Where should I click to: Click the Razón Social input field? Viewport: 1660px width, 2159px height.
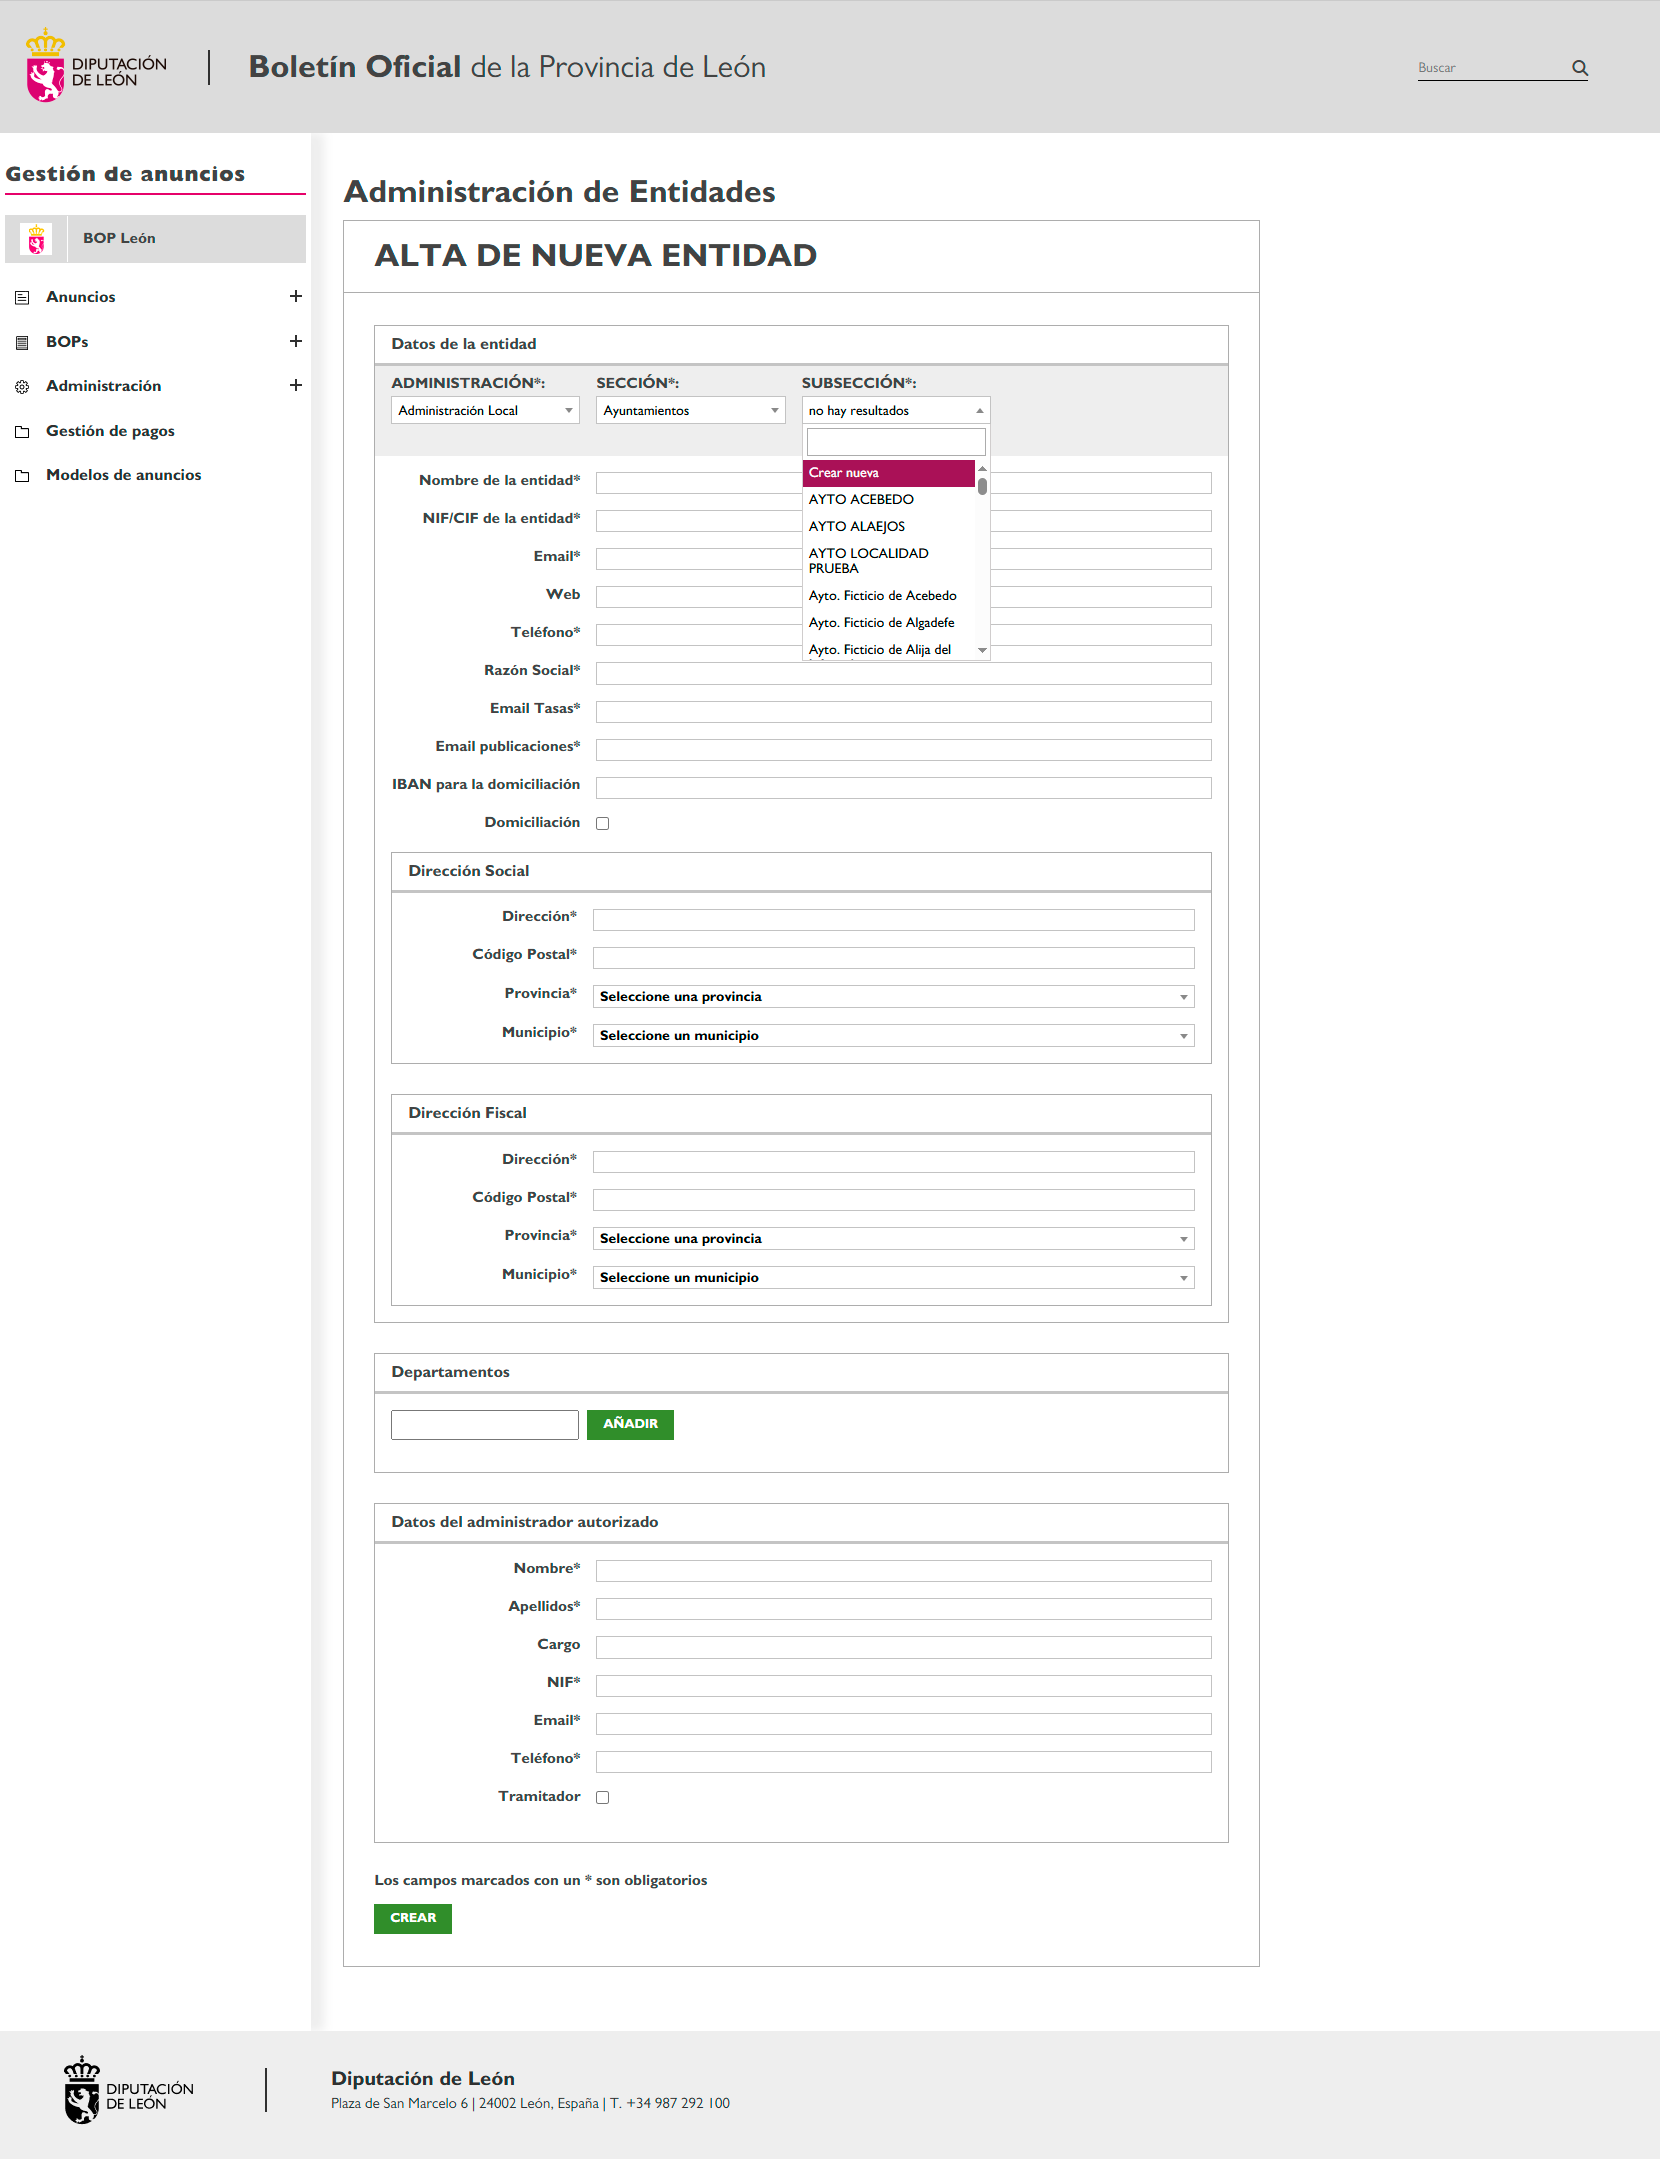[x=903, y=674]
